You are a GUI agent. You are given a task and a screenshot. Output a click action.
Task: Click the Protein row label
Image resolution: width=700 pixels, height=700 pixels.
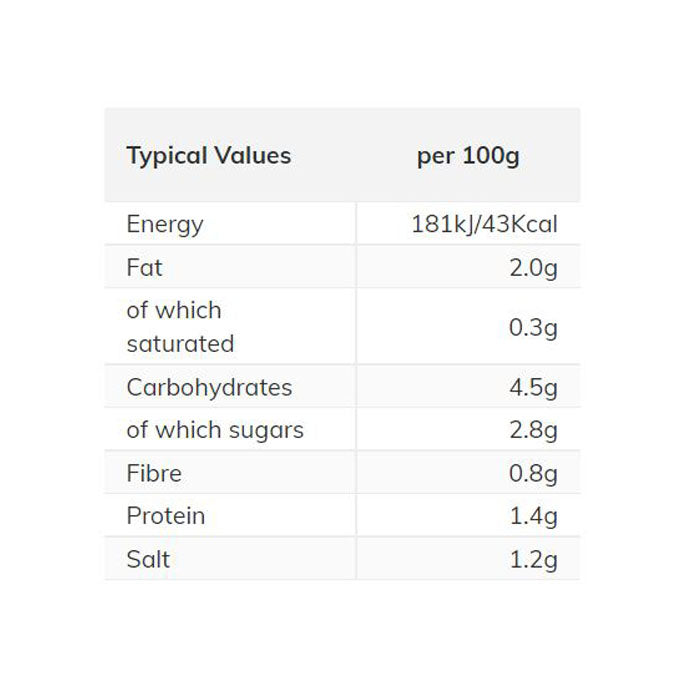pyautogui.click(x=165, y=516)
